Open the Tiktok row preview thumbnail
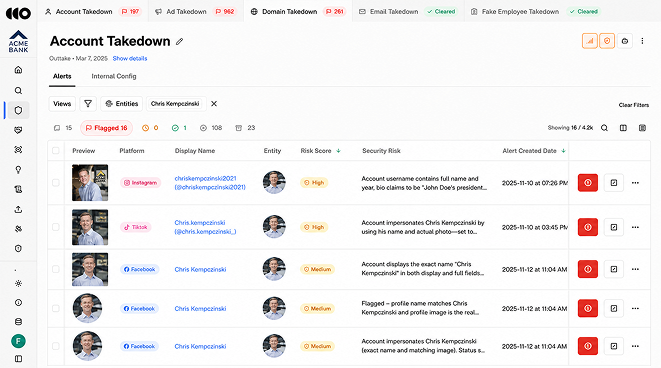Image resolution: width=661 pixels, height=368 pixels. pos(90,227)
